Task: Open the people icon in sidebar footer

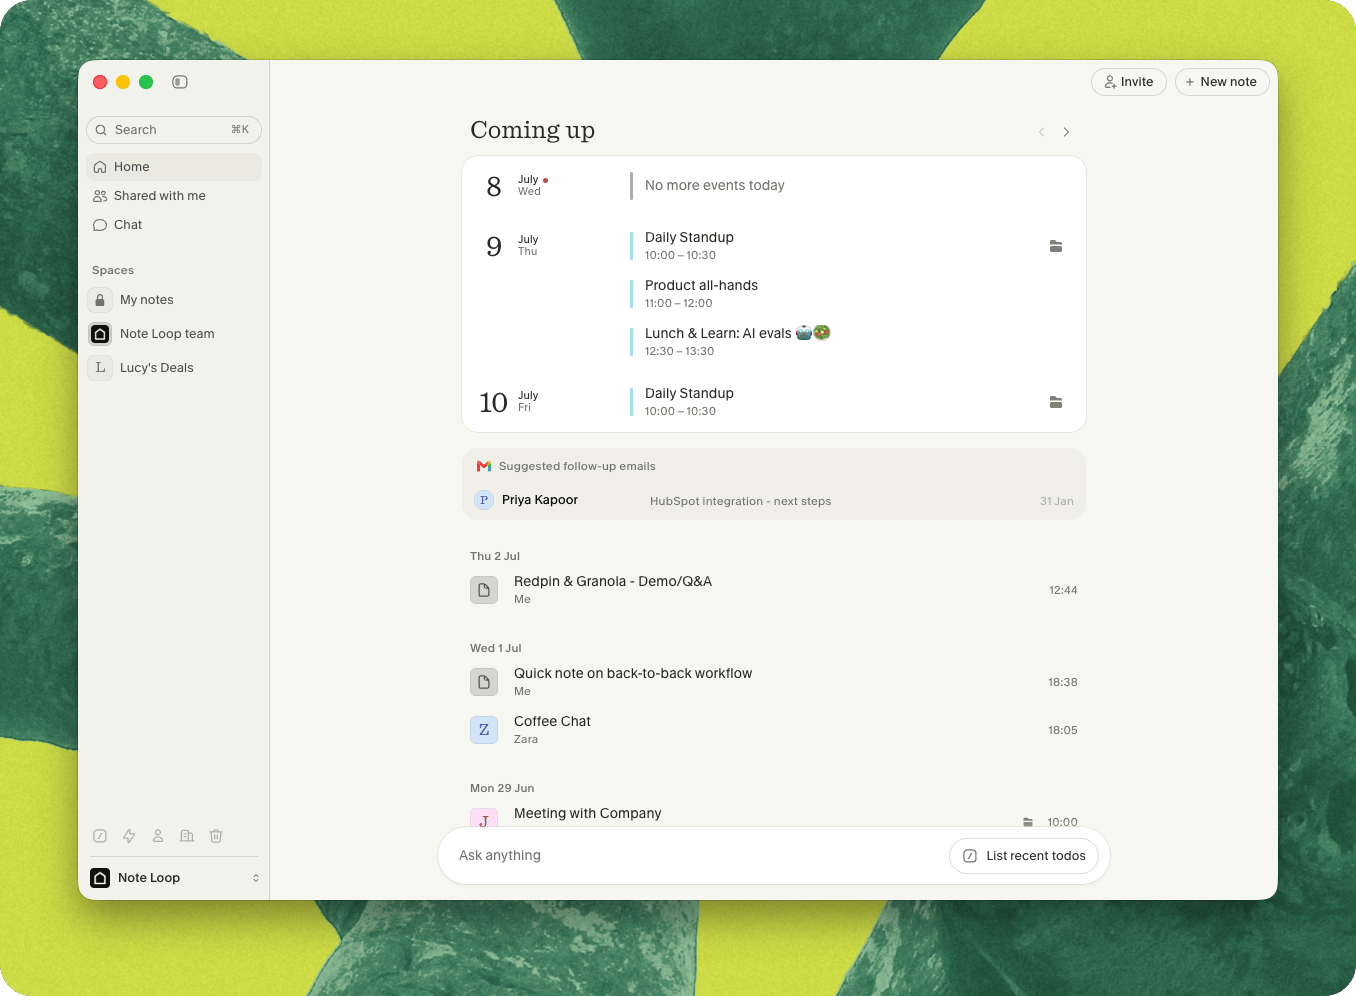Action: (x=158, y=836)
